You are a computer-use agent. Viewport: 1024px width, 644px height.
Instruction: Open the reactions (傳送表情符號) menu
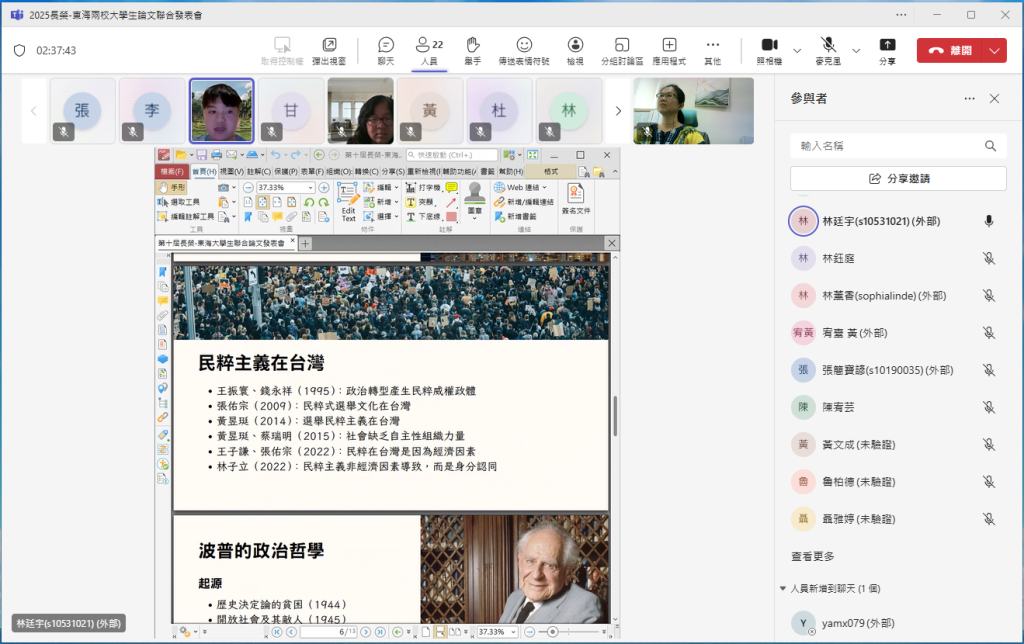tap(524, 51)
